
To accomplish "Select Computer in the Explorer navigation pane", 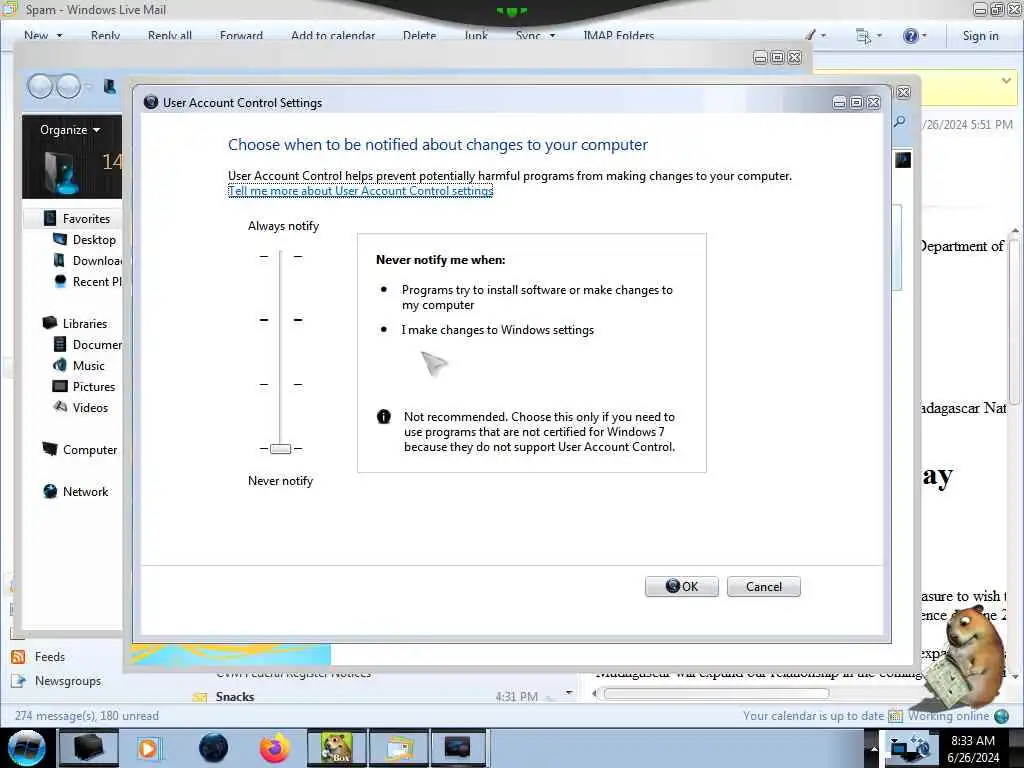I will point(90,449).
